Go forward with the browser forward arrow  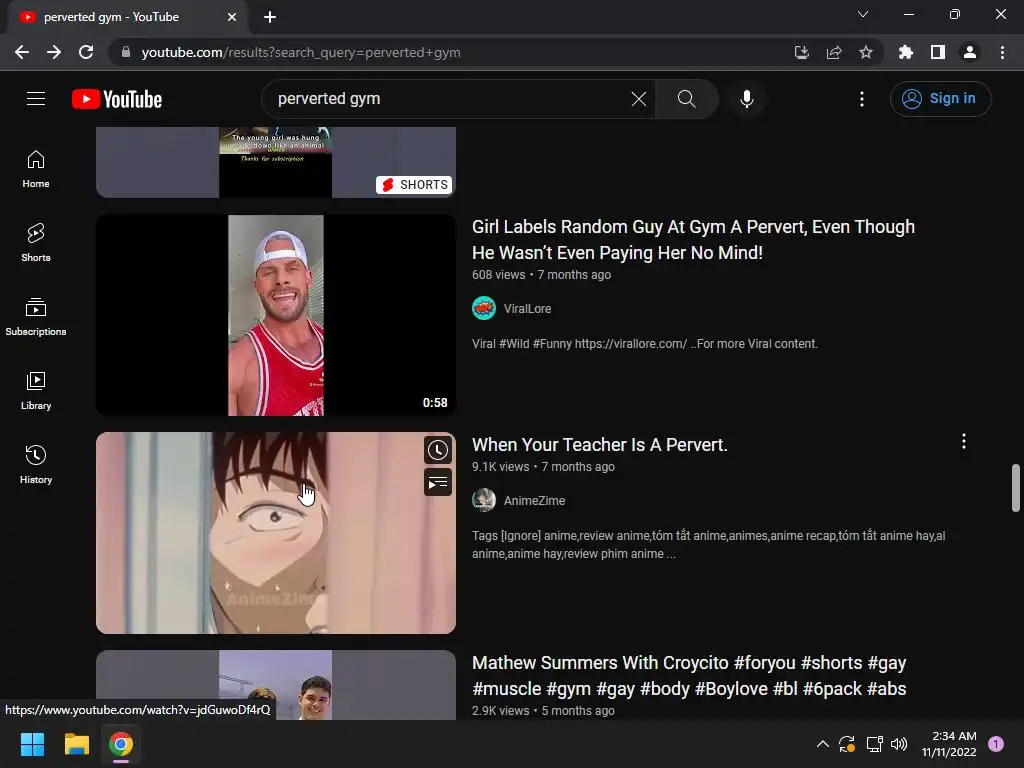[x=54, y=52]
